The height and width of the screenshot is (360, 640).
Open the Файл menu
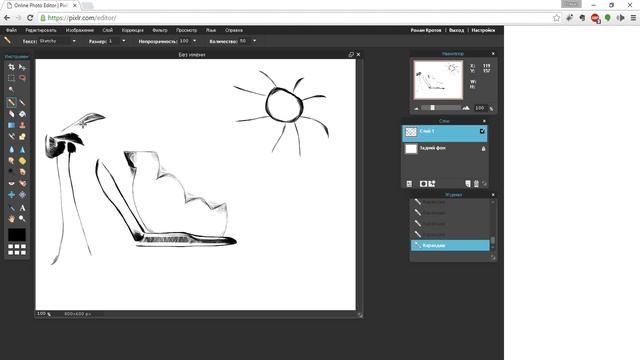pyautogui.click(x=11, y=30)
